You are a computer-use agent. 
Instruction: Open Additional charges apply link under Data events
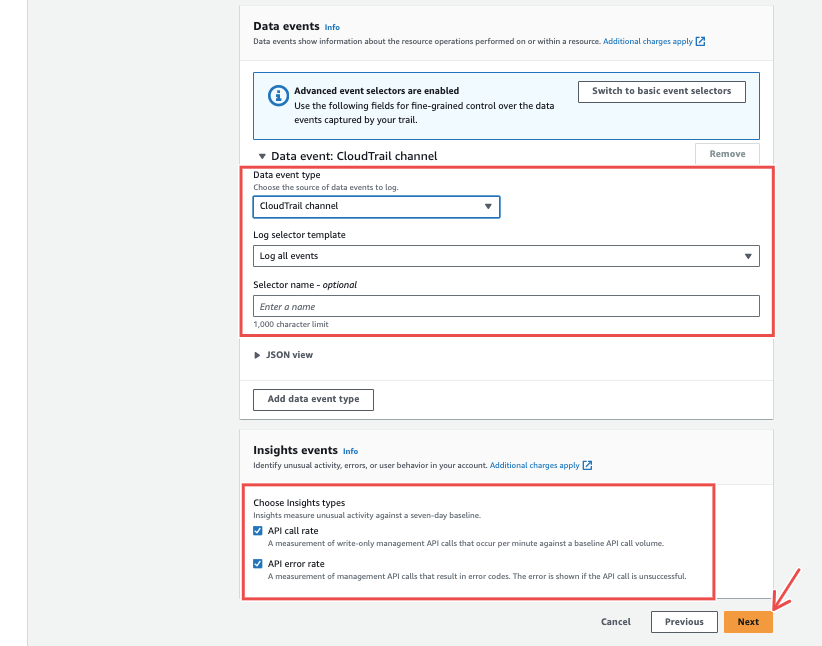click(x=647, y=42)
